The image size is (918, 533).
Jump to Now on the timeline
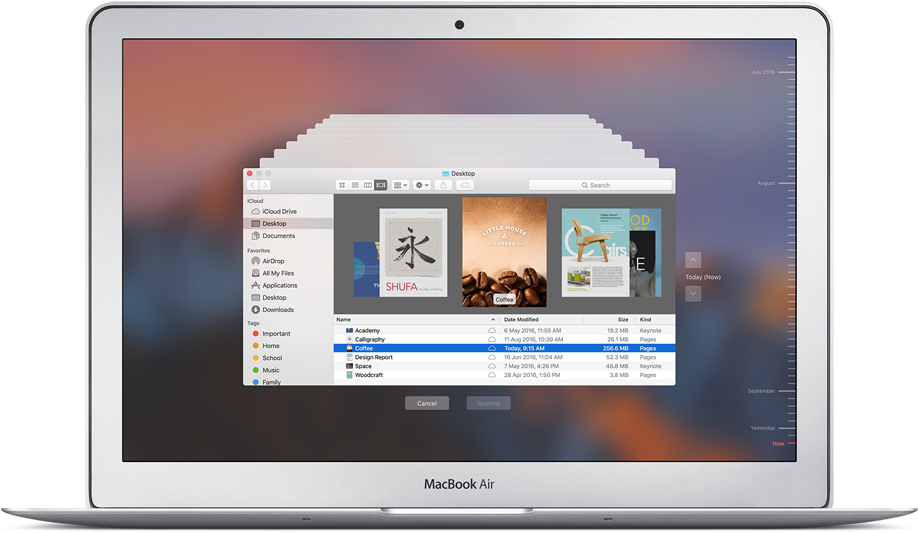pos(778,444)
